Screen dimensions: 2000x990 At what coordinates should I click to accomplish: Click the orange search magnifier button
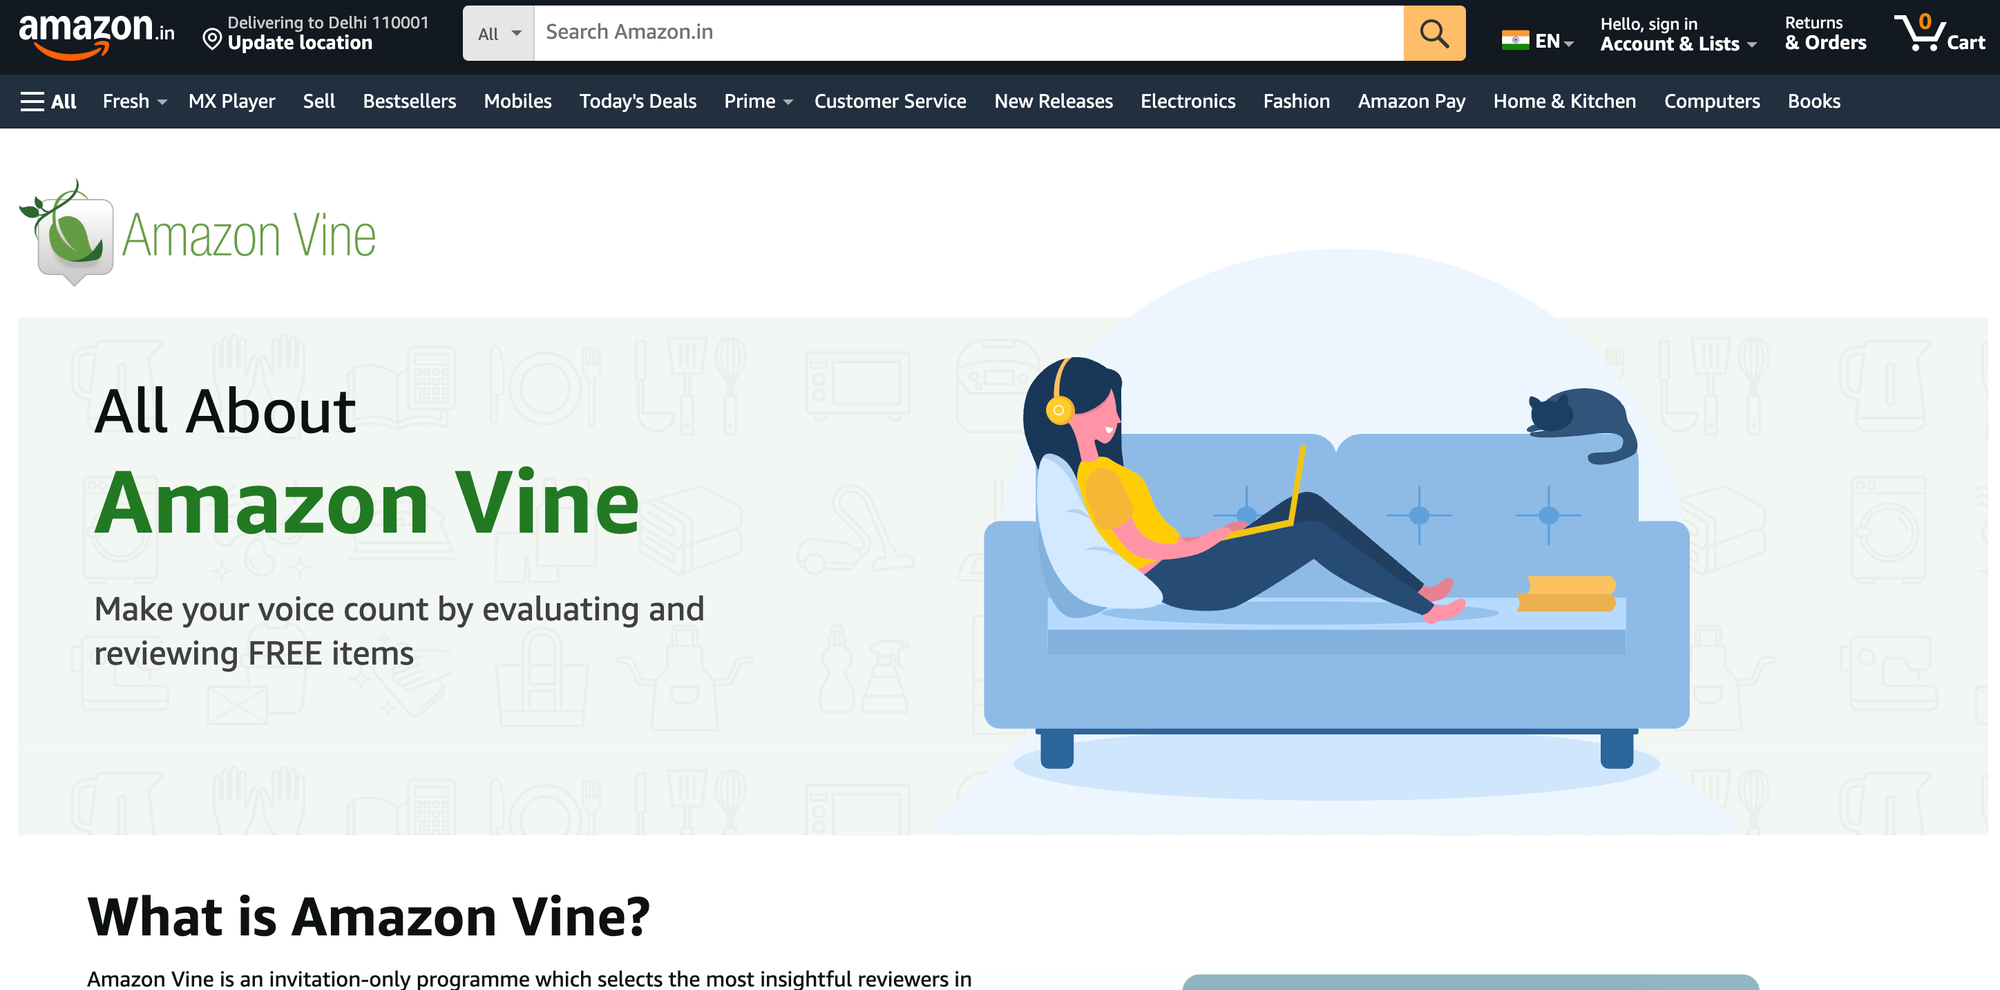pyautogui.click(x=1434, y=33)
